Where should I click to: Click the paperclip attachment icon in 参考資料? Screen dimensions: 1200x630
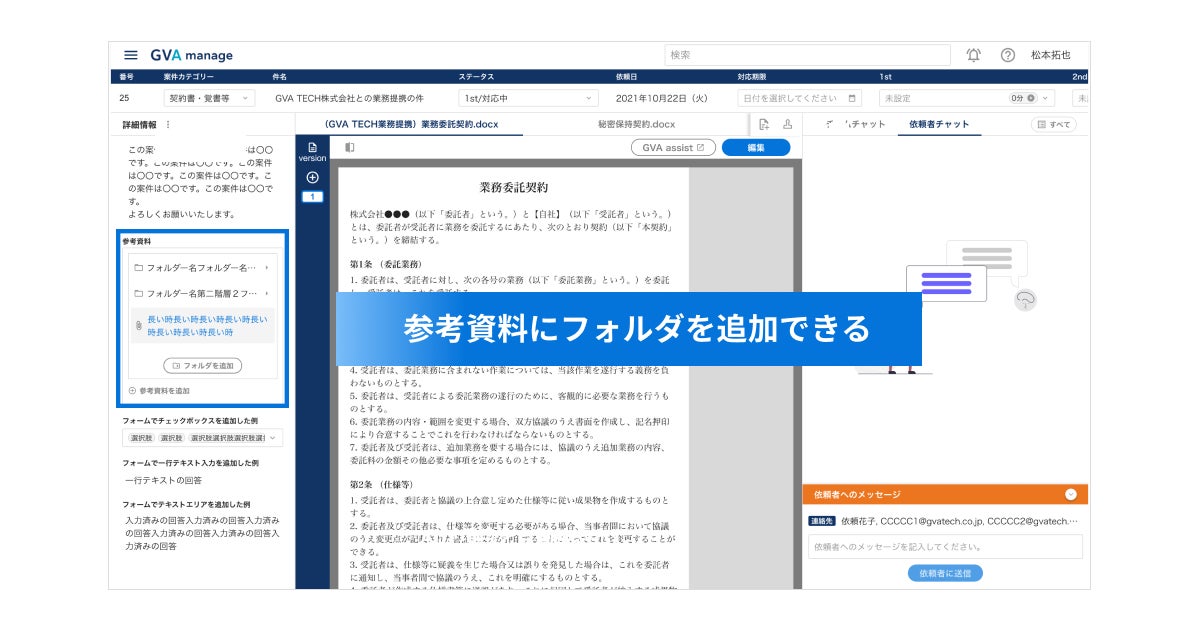coord(139,326)
